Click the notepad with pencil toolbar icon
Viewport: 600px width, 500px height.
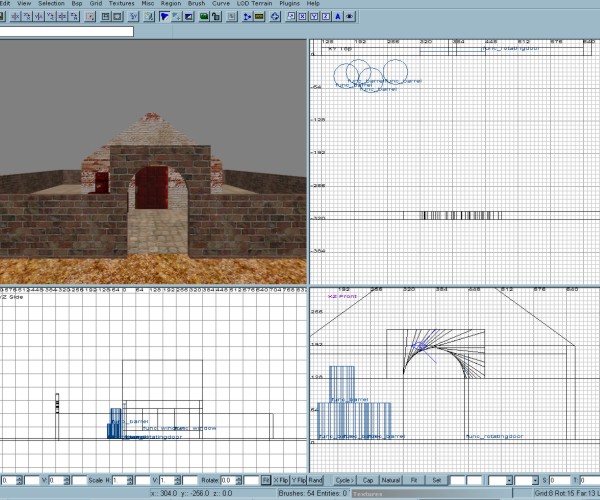pos(149,16)
